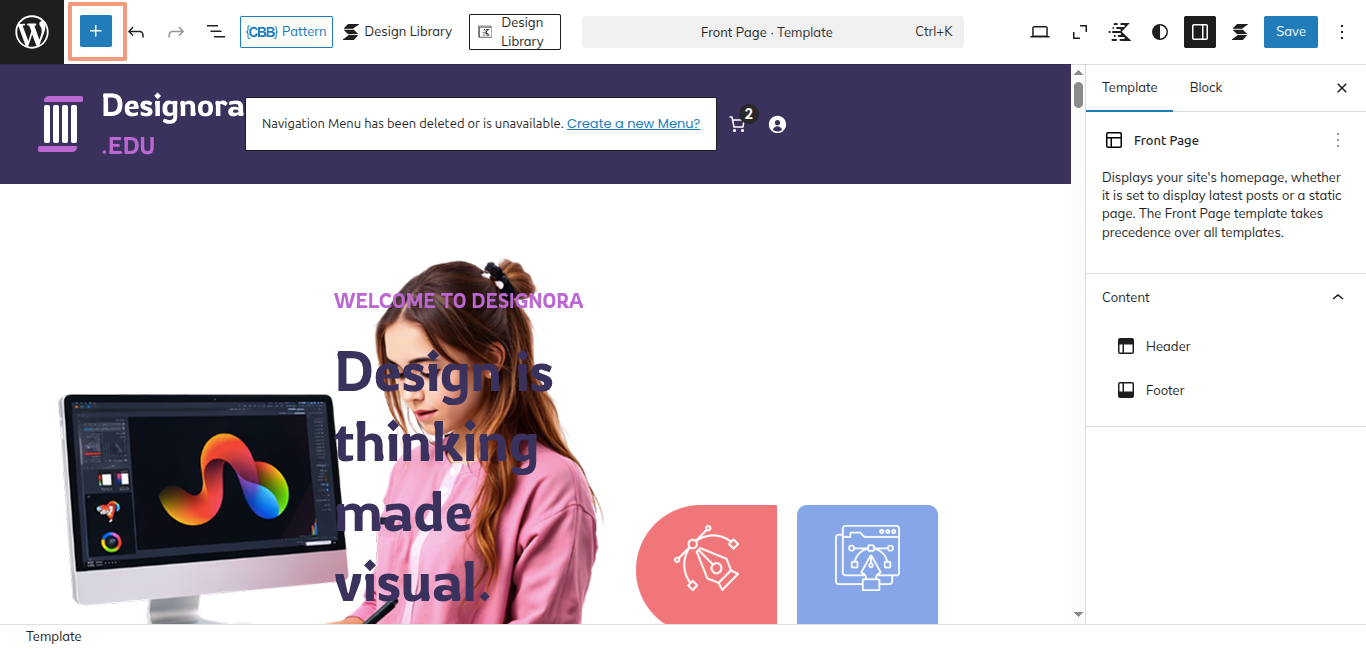Open the outlined Design Library button

(514, 32)
